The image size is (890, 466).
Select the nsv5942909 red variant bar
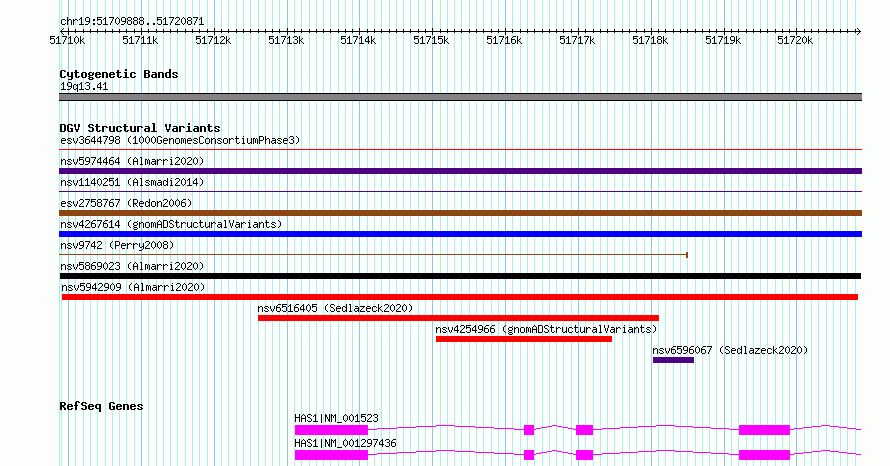[x=460, y=297]
